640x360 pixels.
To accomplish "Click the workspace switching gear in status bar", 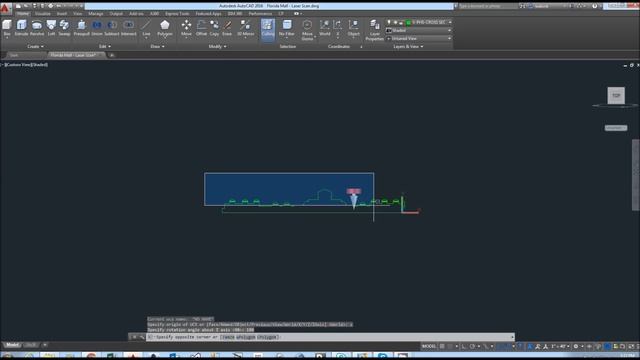I will click(576, 346).
